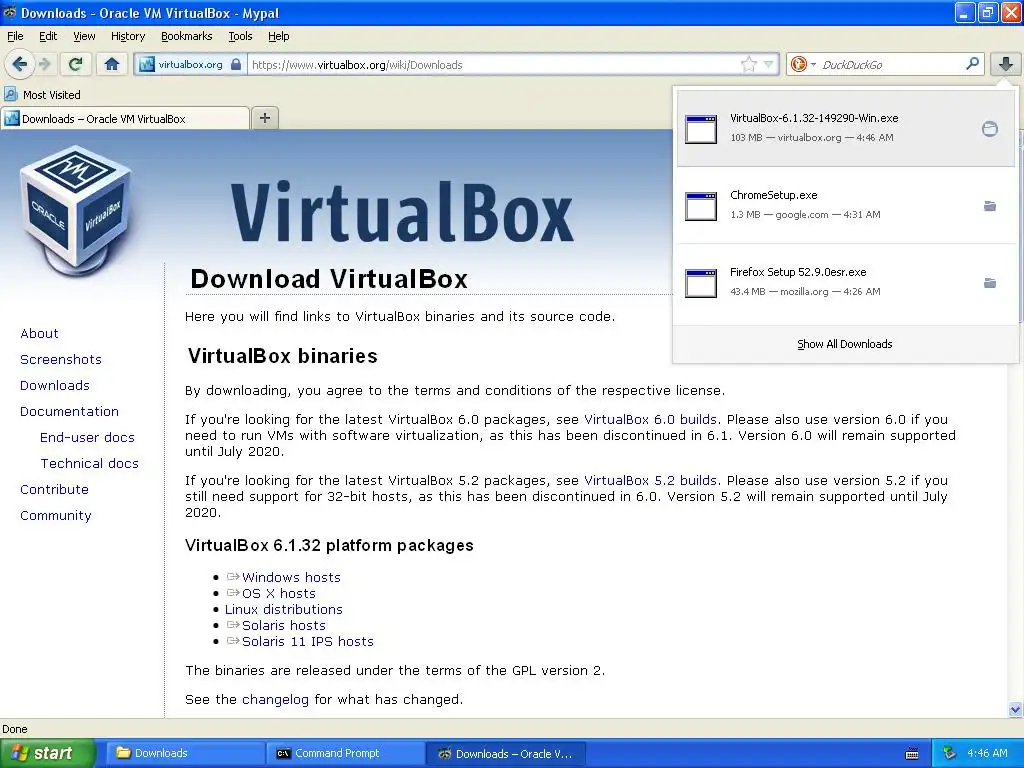This screenshot has height=768, width=1024.
Task: Download the OS X hosts package
Action: [279, 593]
